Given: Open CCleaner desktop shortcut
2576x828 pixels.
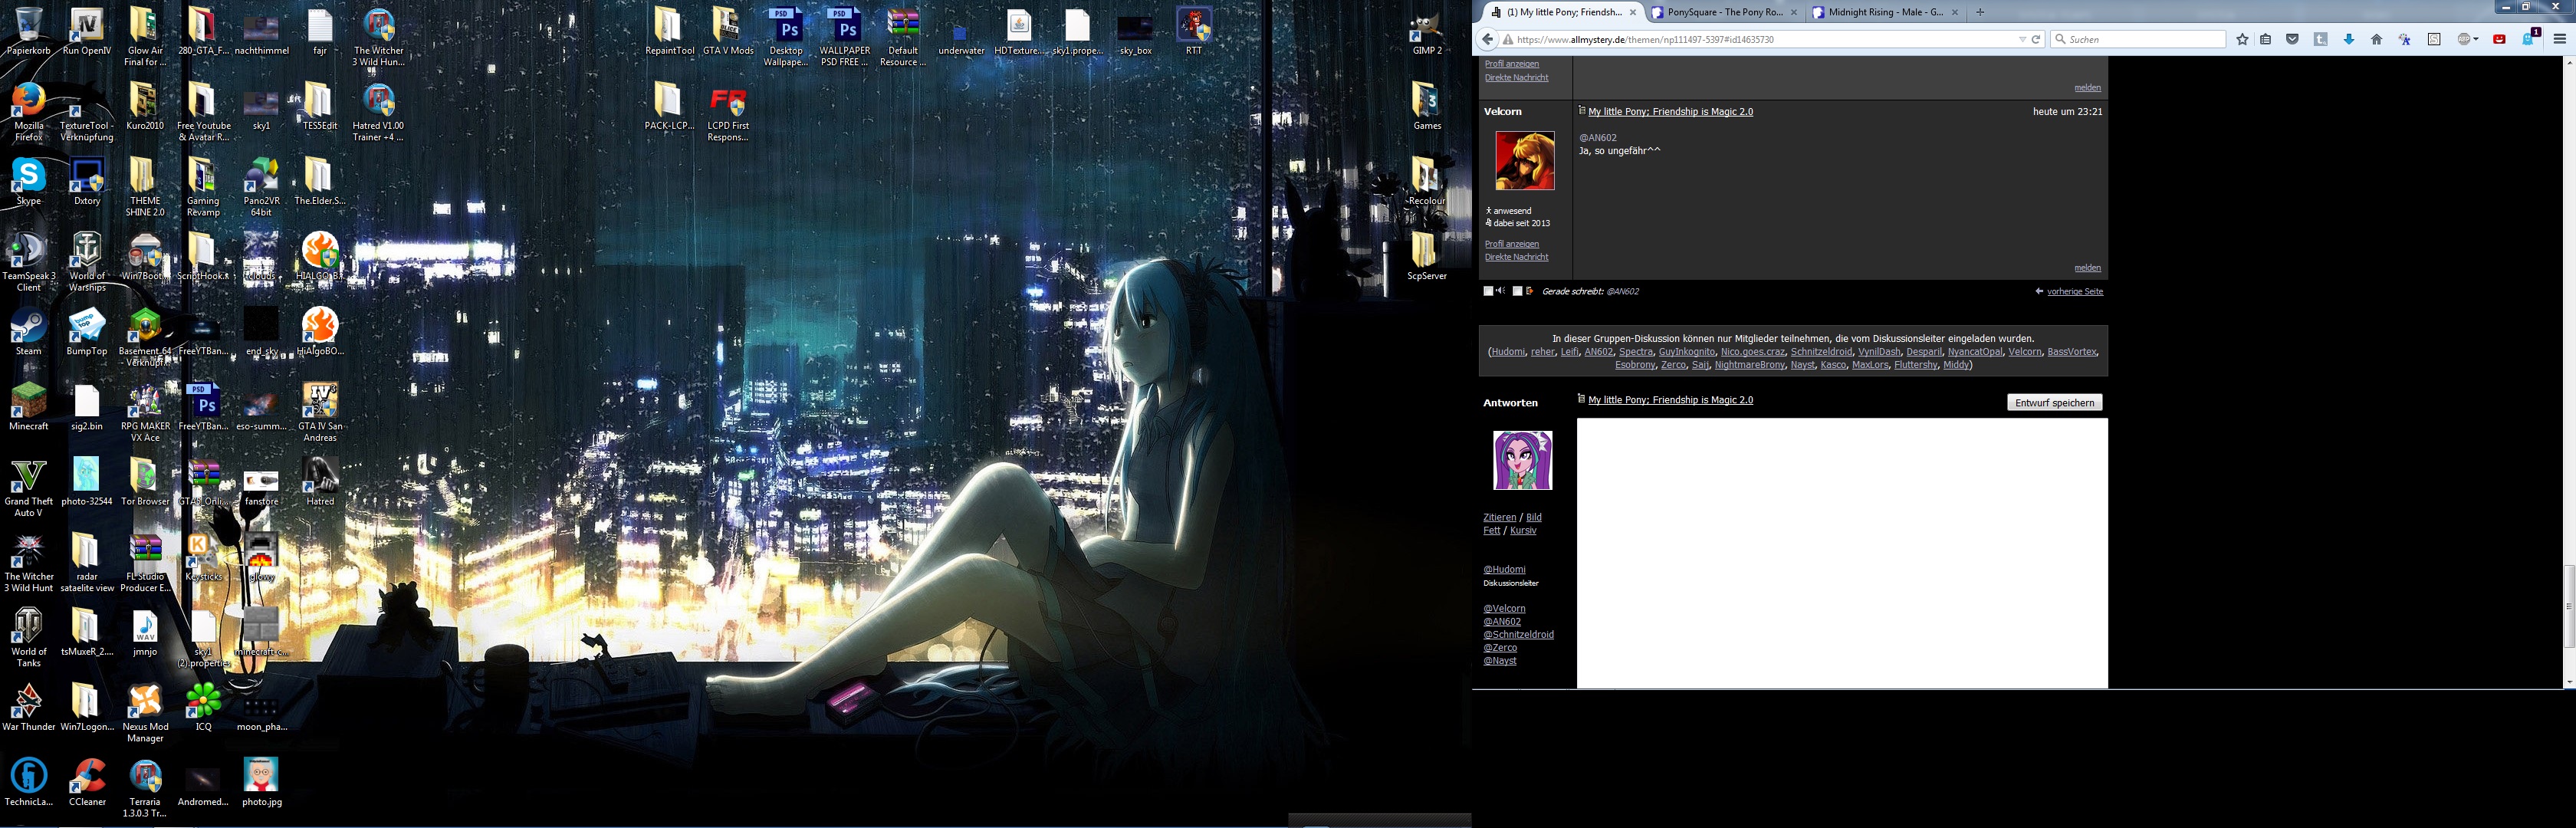Looking at the screenshot, I should (87, 782).
